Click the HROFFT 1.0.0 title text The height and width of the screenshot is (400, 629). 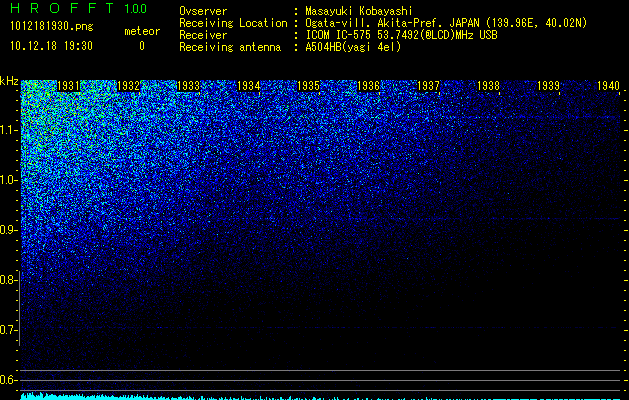pos(79,8)
